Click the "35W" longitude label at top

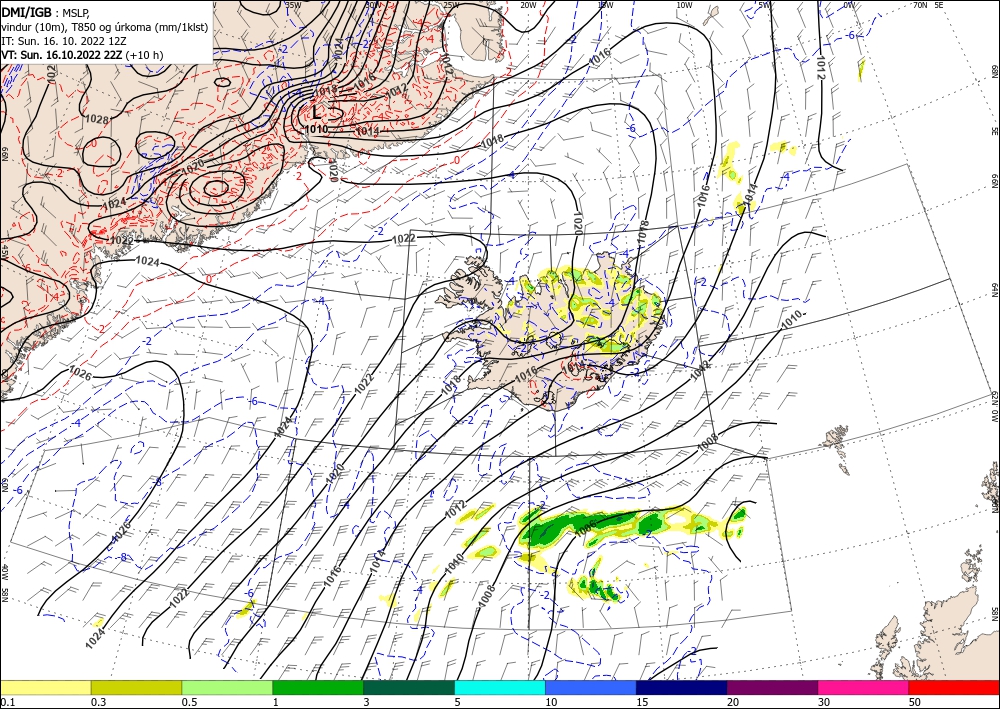click(x=293, y=4)
